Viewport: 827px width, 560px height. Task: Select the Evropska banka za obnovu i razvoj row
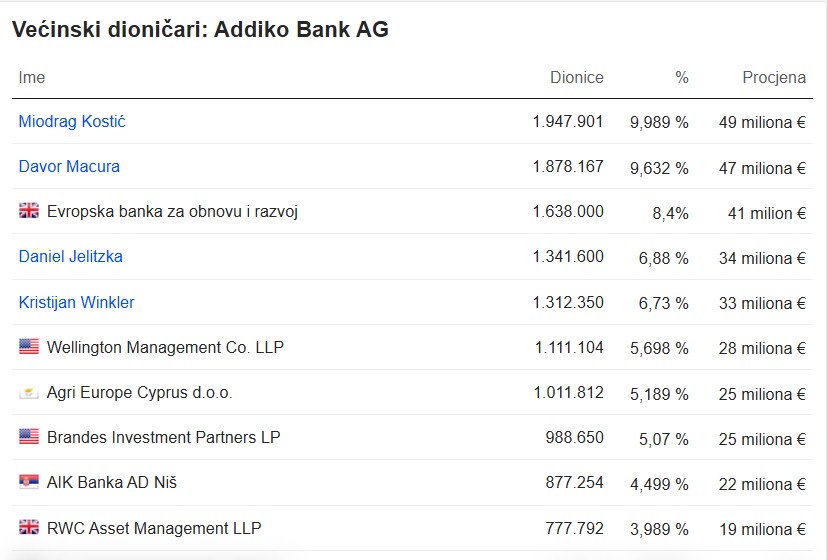point(412,211)
